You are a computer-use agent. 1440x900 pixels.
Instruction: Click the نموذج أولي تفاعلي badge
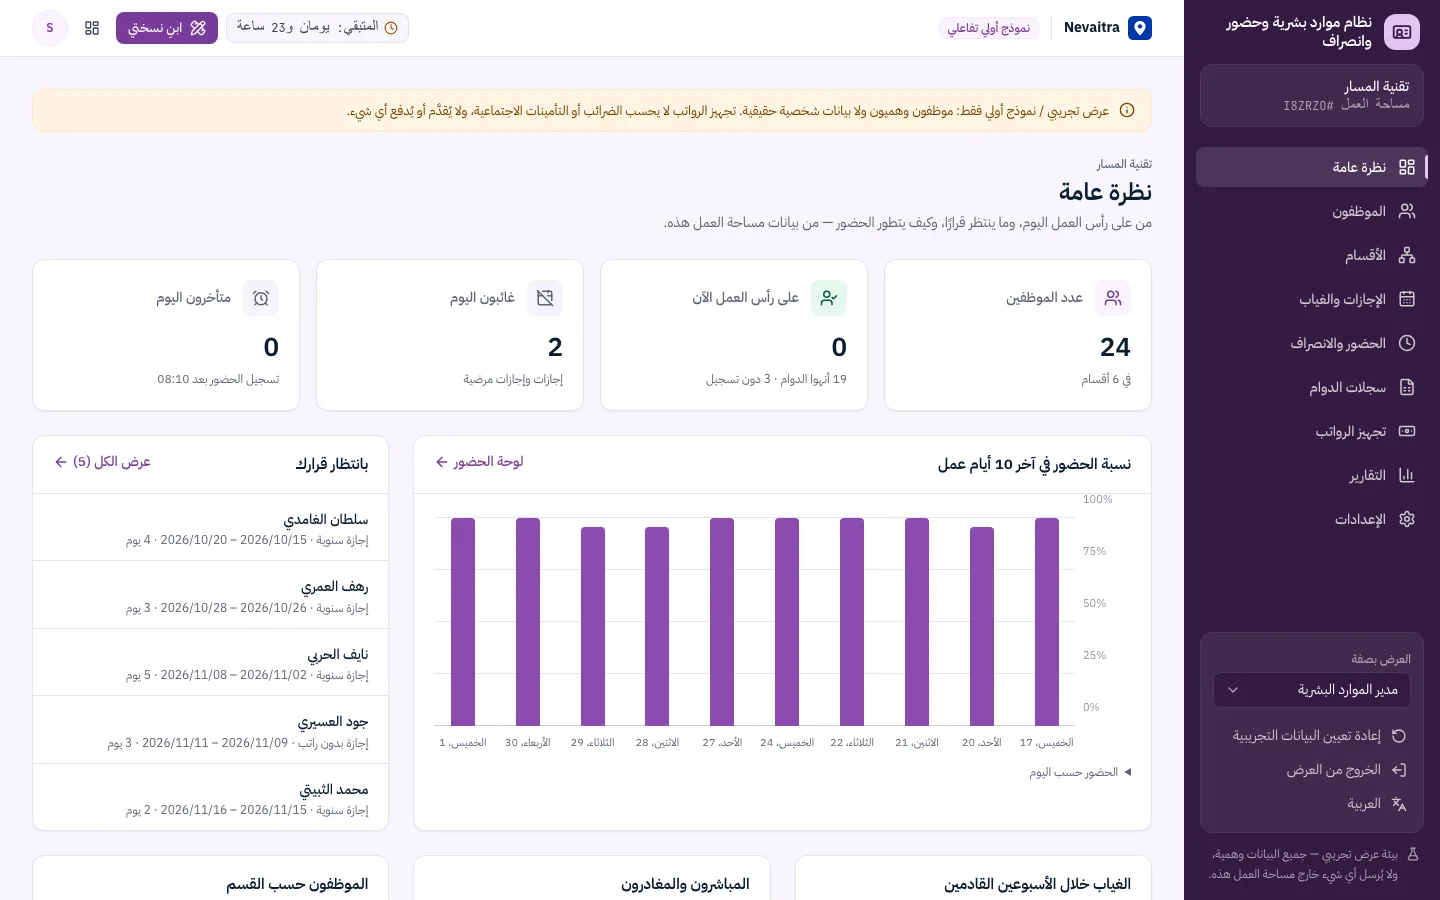[x=989, y=28]
